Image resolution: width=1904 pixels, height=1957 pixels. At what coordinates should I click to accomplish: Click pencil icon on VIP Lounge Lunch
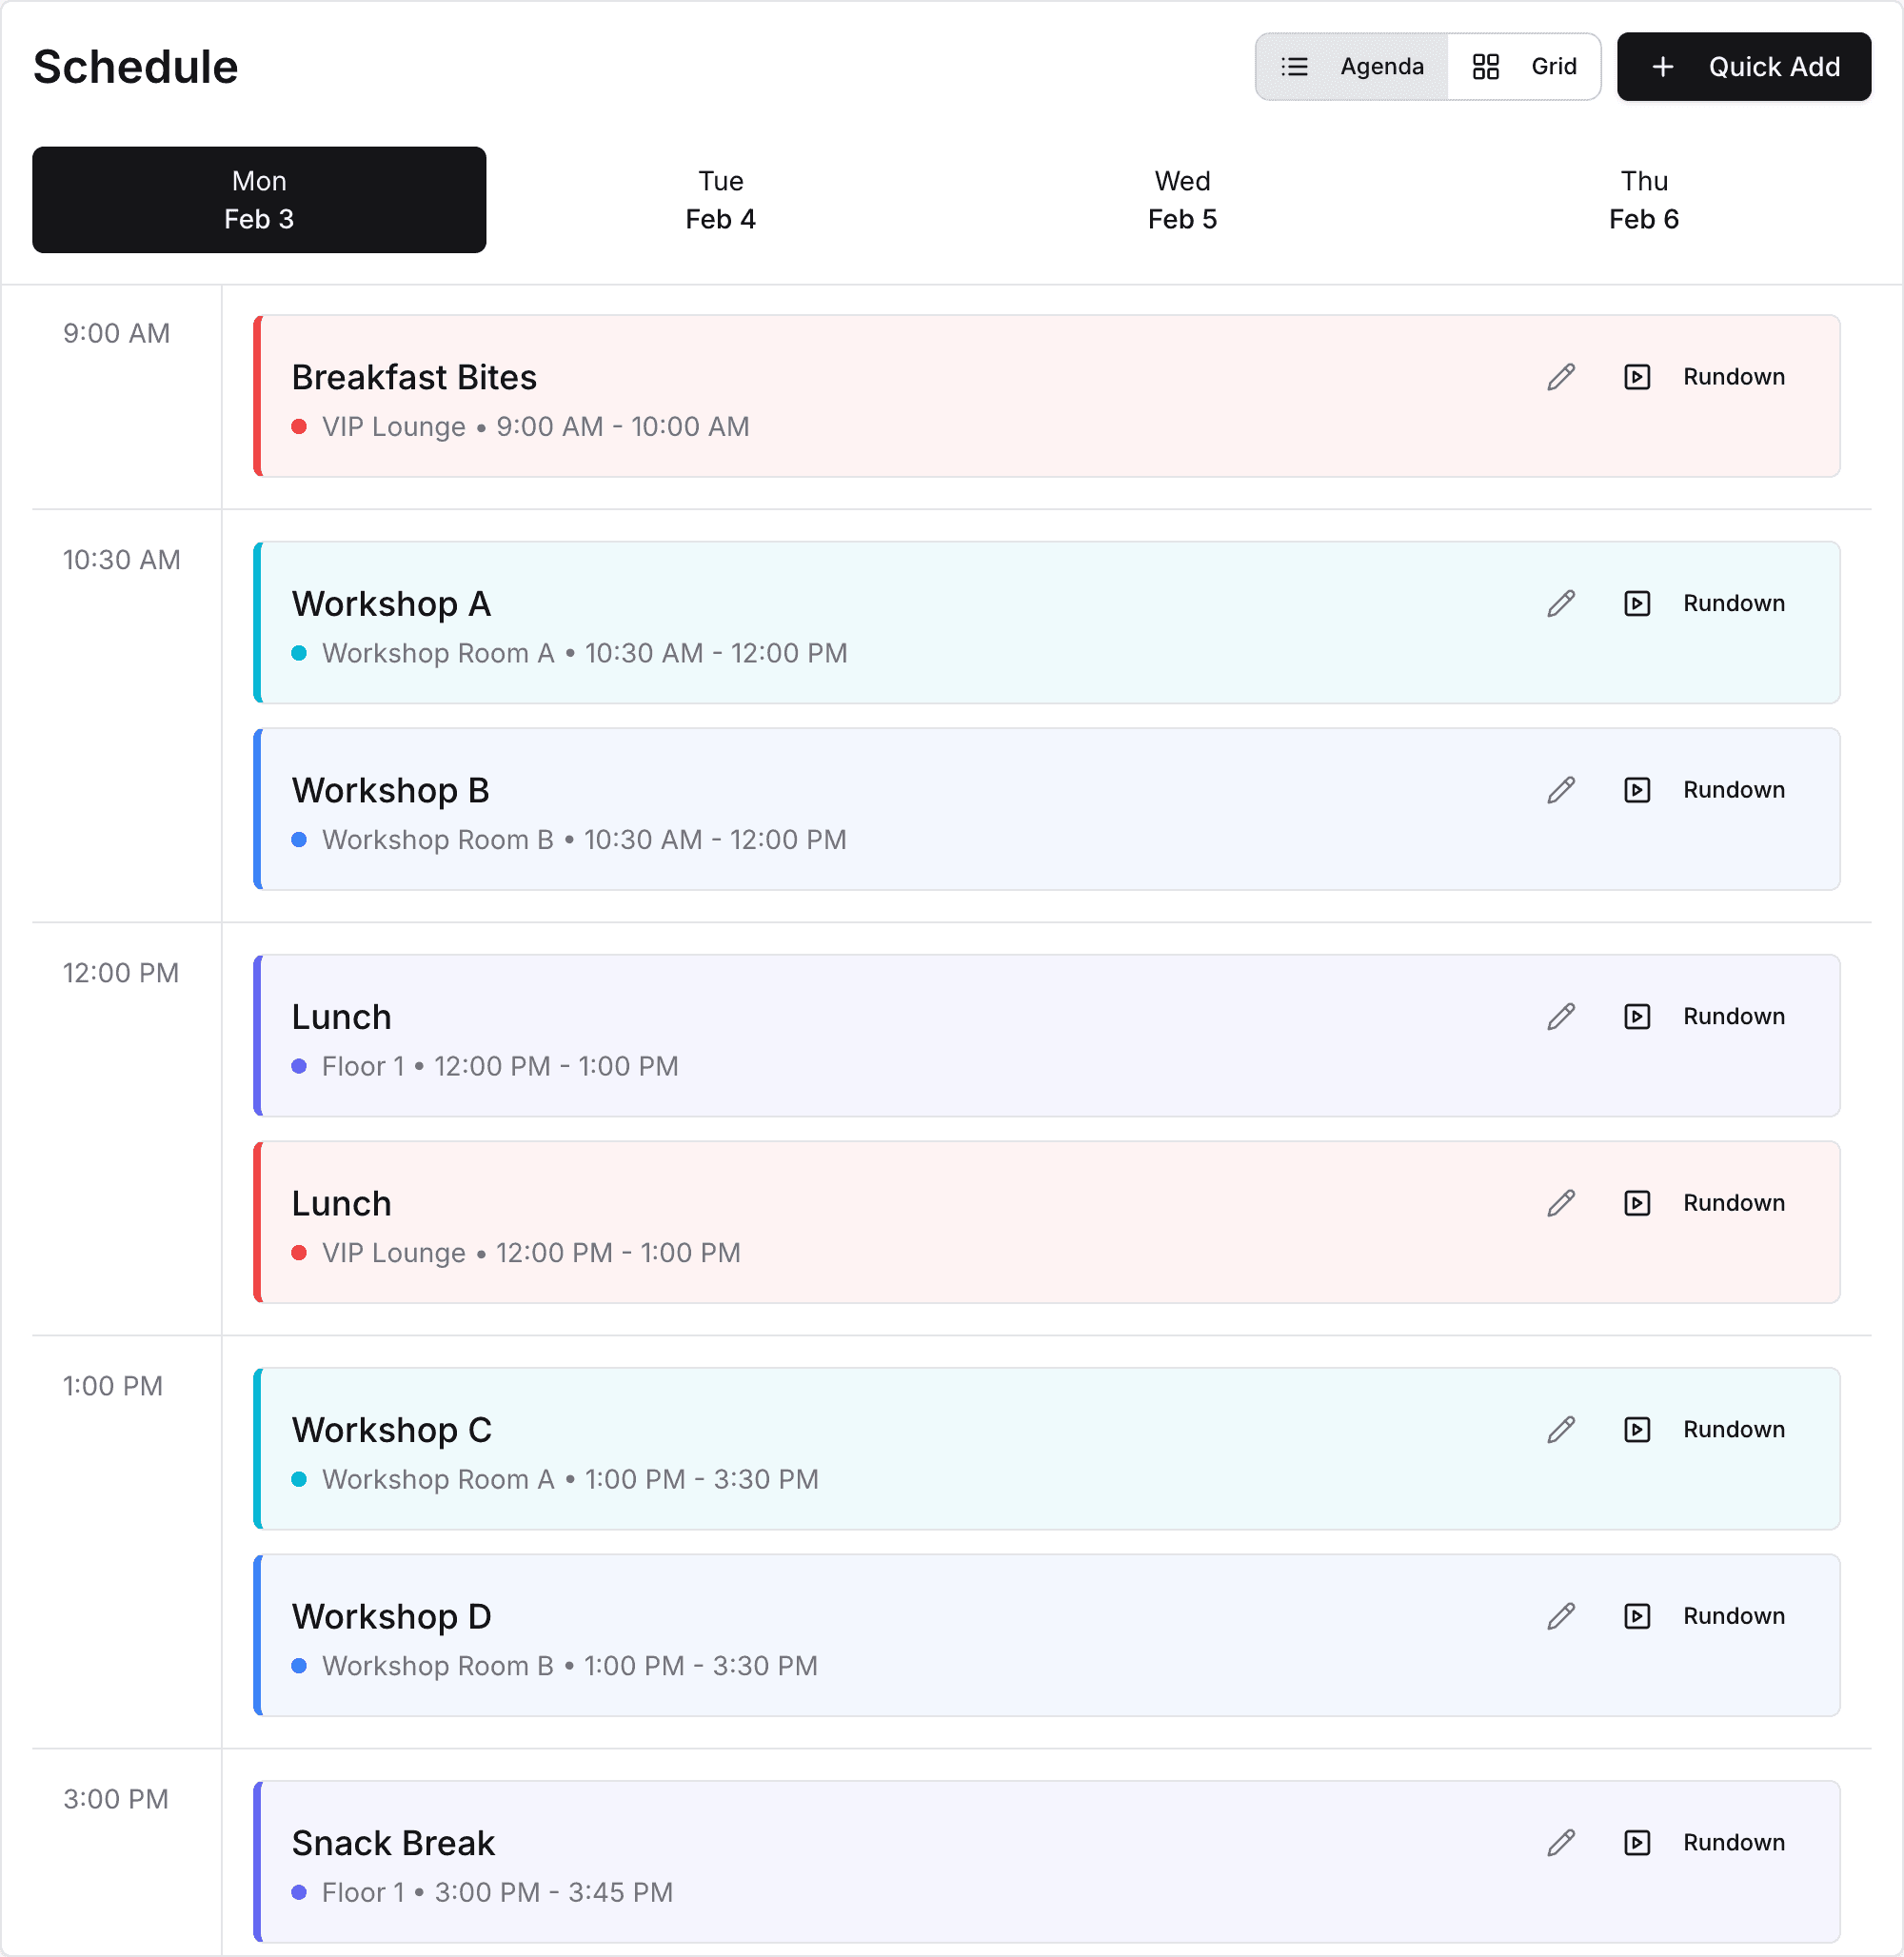(1561, 1203)
